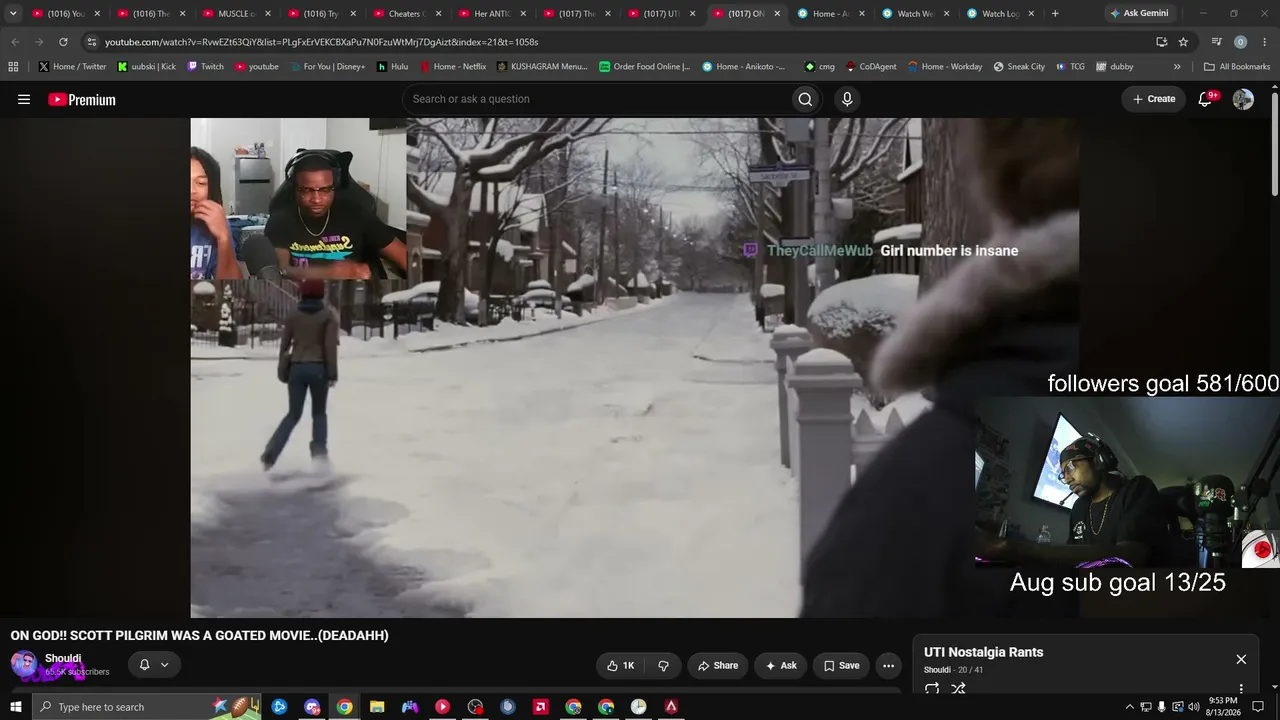
Task: Dislike the Scott Pilgrim video
Action: coord(663,665)
